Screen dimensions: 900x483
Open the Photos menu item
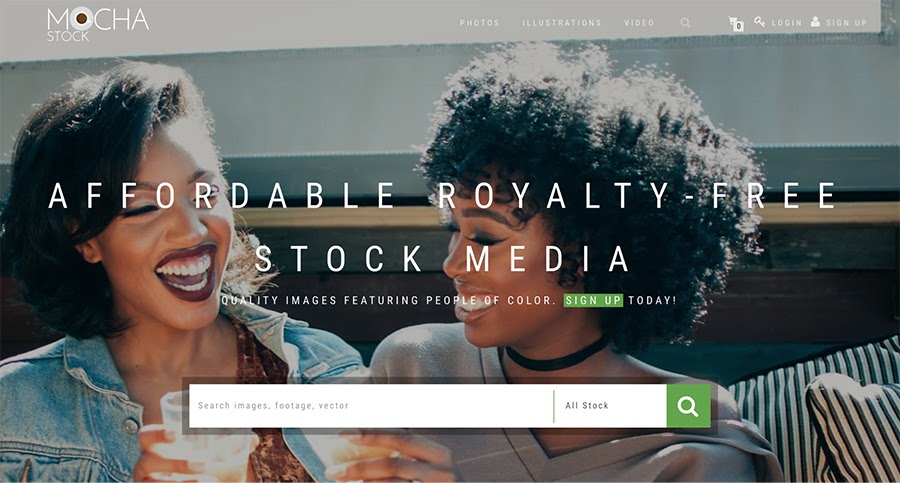point(479,23)
